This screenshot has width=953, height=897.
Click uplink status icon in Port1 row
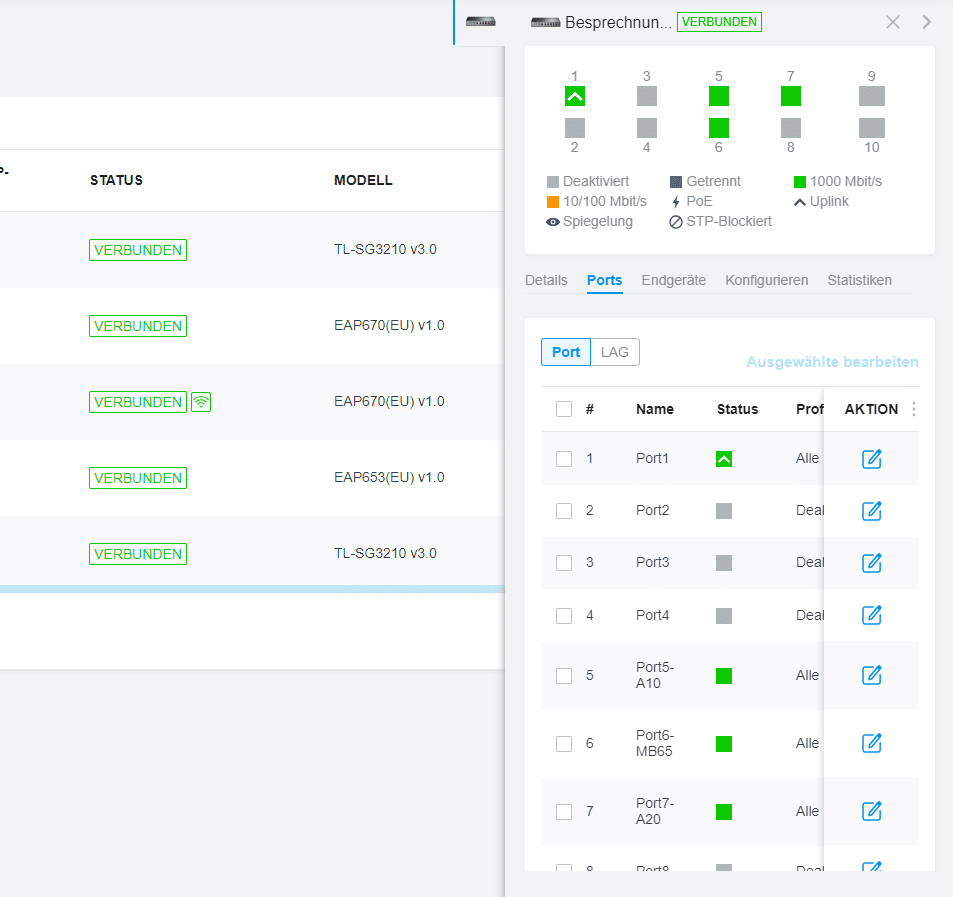[724, 459]
